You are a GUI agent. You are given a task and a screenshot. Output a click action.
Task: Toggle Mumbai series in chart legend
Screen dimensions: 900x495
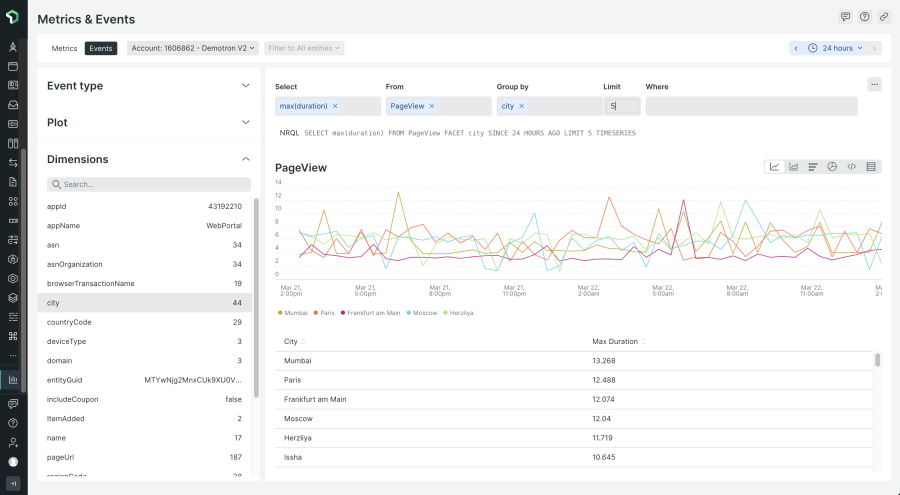294,313
